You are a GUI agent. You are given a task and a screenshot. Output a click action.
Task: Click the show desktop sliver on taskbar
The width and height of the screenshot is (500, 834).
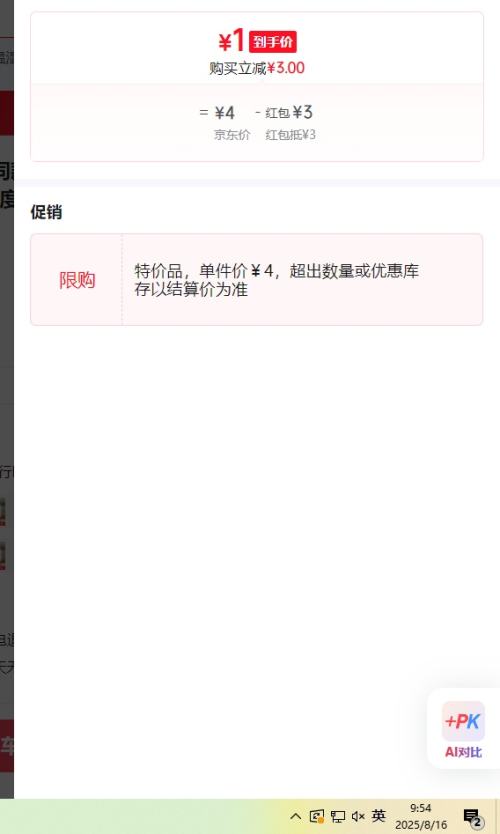497,816
